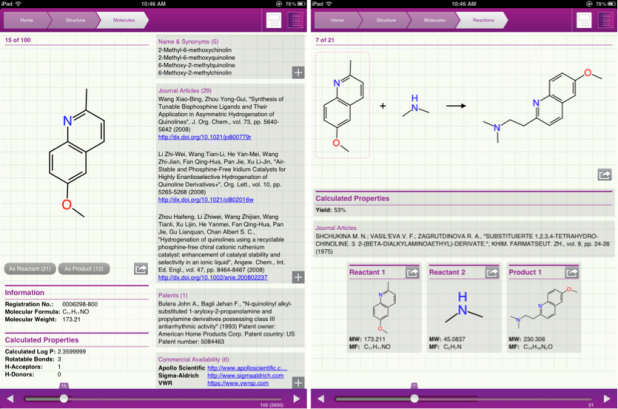
Task: Tap the '15 of 100' counter
Action: (17, 40)
